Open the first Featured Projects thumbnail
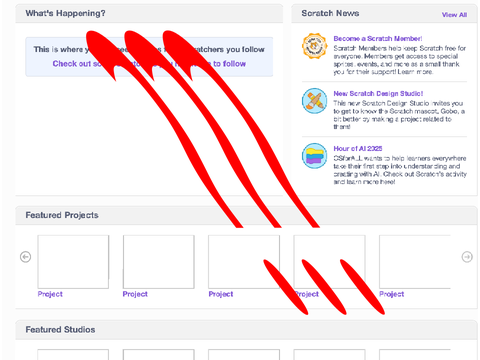The width and height of the screenshot is (480, 360). [x=73, y=262]
